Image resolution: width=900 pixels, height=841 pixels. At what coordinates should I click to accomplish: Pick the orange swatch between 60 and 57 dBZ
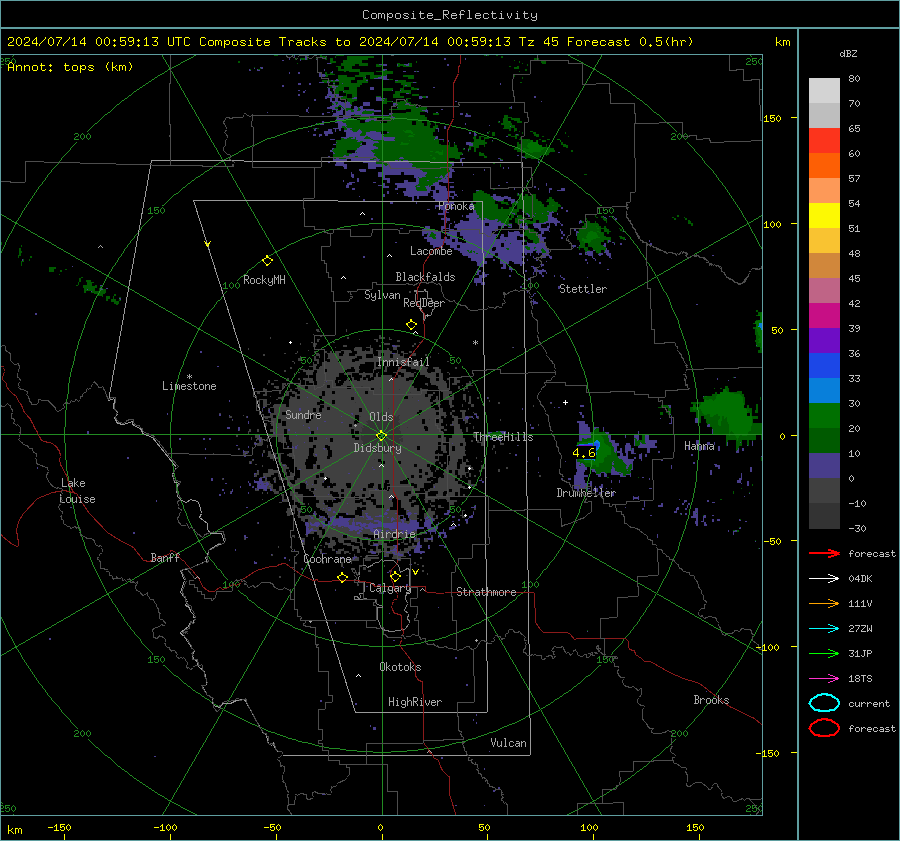824,166
